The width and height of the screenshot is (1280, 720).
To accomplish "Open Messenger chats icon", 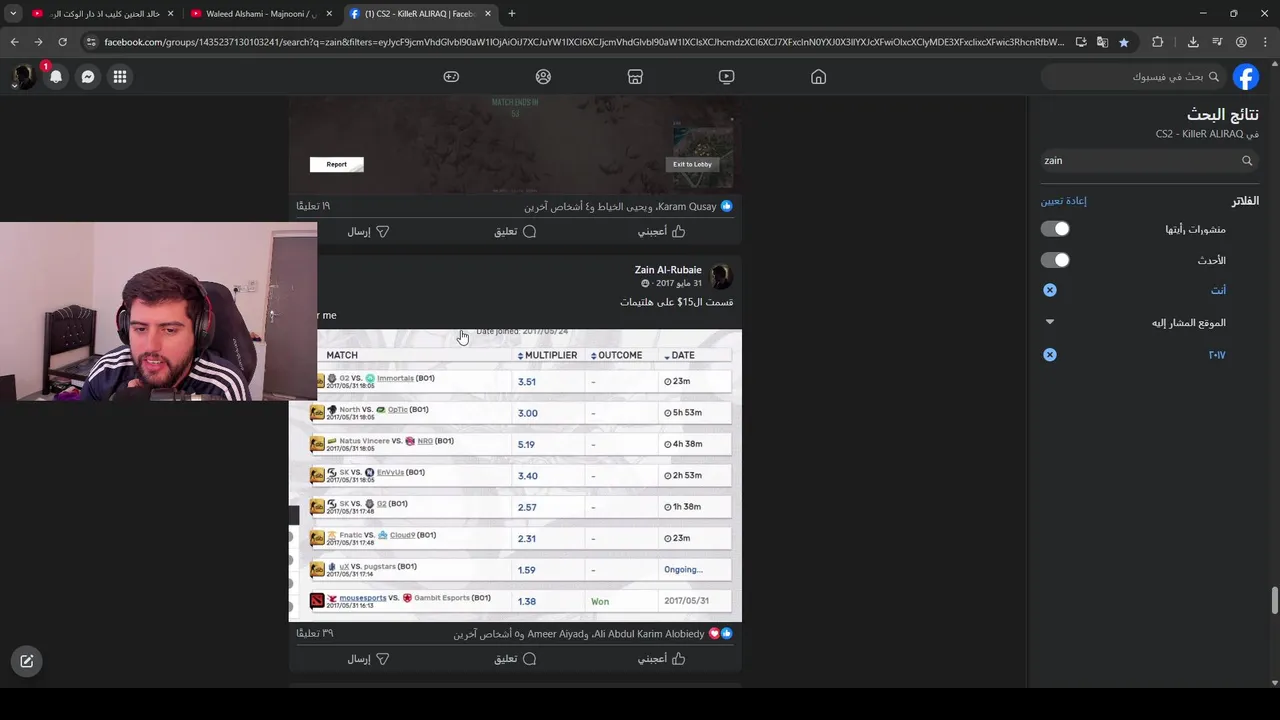I will 88,77.
